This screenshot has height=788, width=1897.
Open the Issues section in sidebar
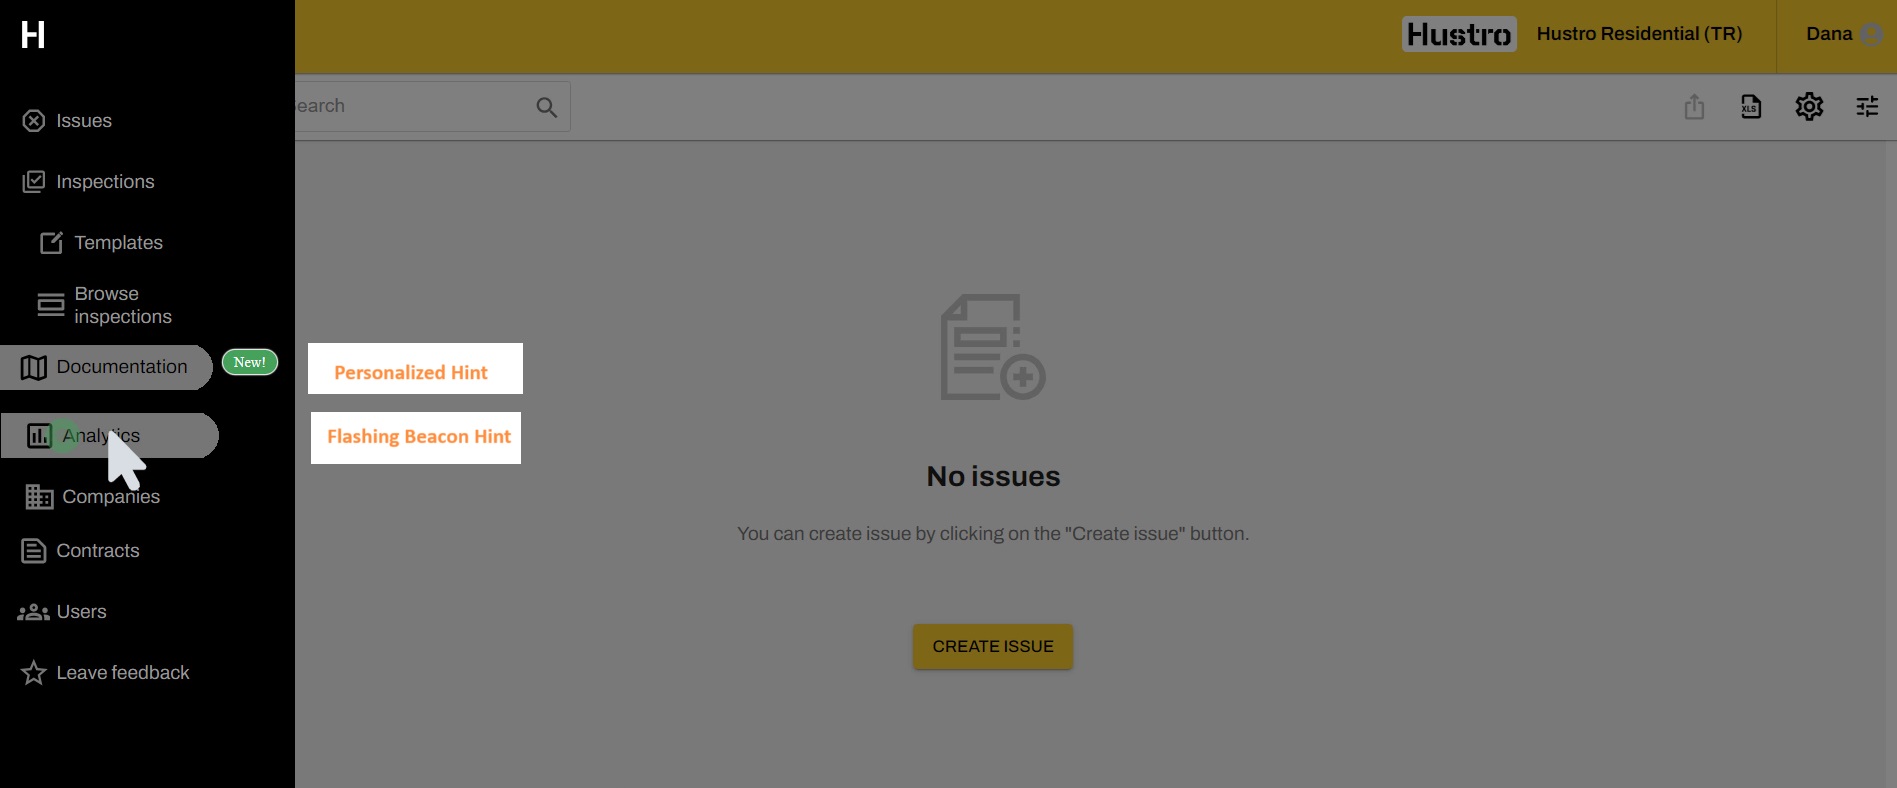(83, 121)
